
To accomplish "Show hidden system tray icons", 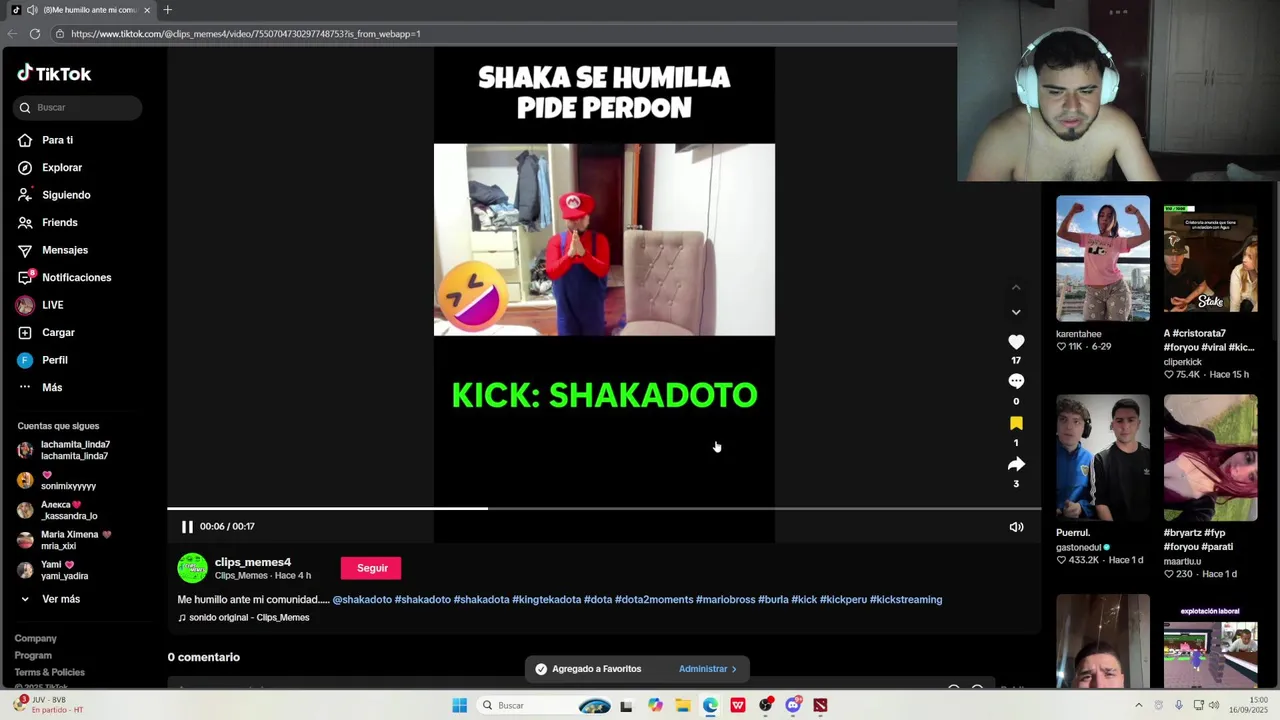I will point(1138,705).
